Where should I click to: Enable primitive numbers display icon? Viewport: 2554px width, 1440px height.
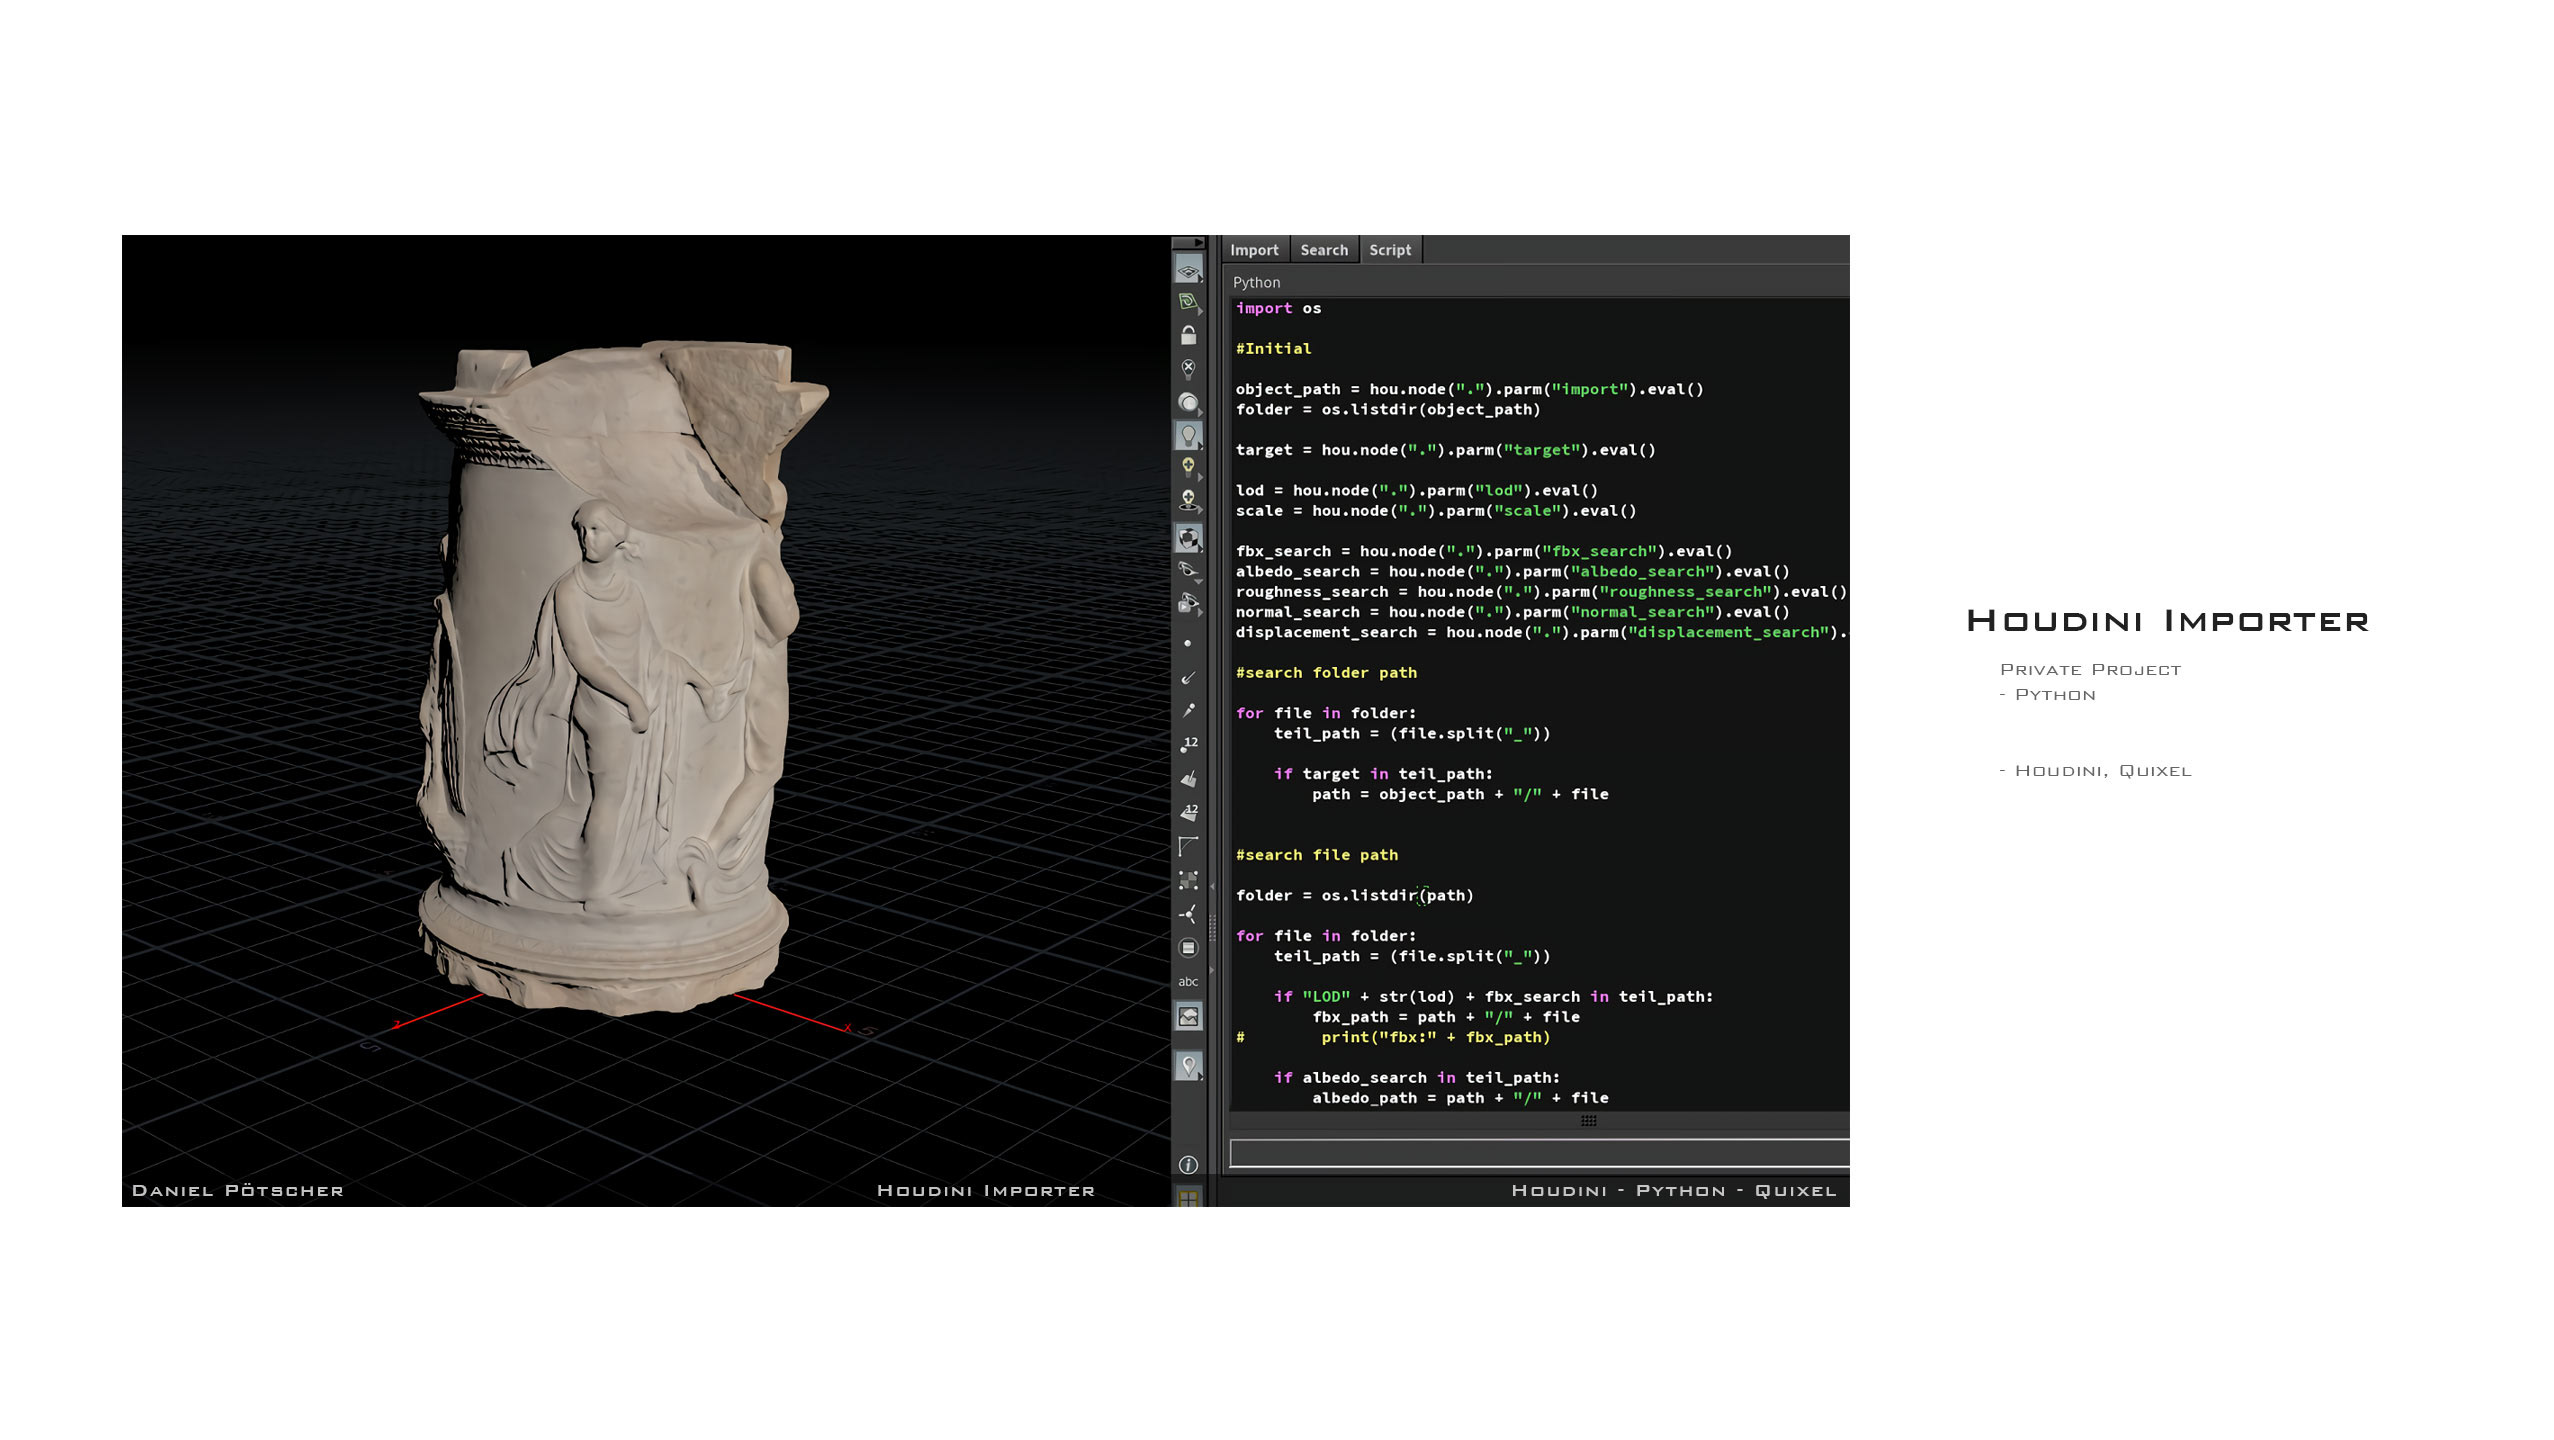click(1188, 812)
